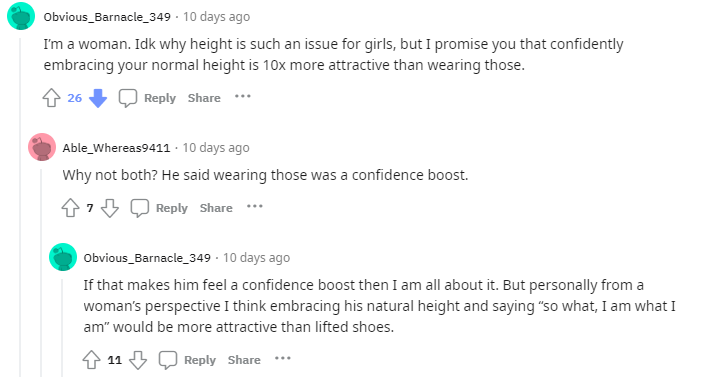Share the 11-point comment
Screen dimensions: 723x377
tap(244, 360)
